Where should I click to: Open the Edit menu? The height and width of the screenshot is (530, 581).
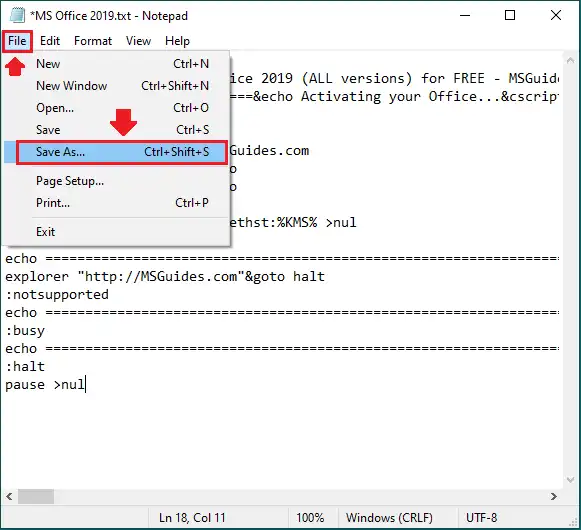(x=50, y=41)
